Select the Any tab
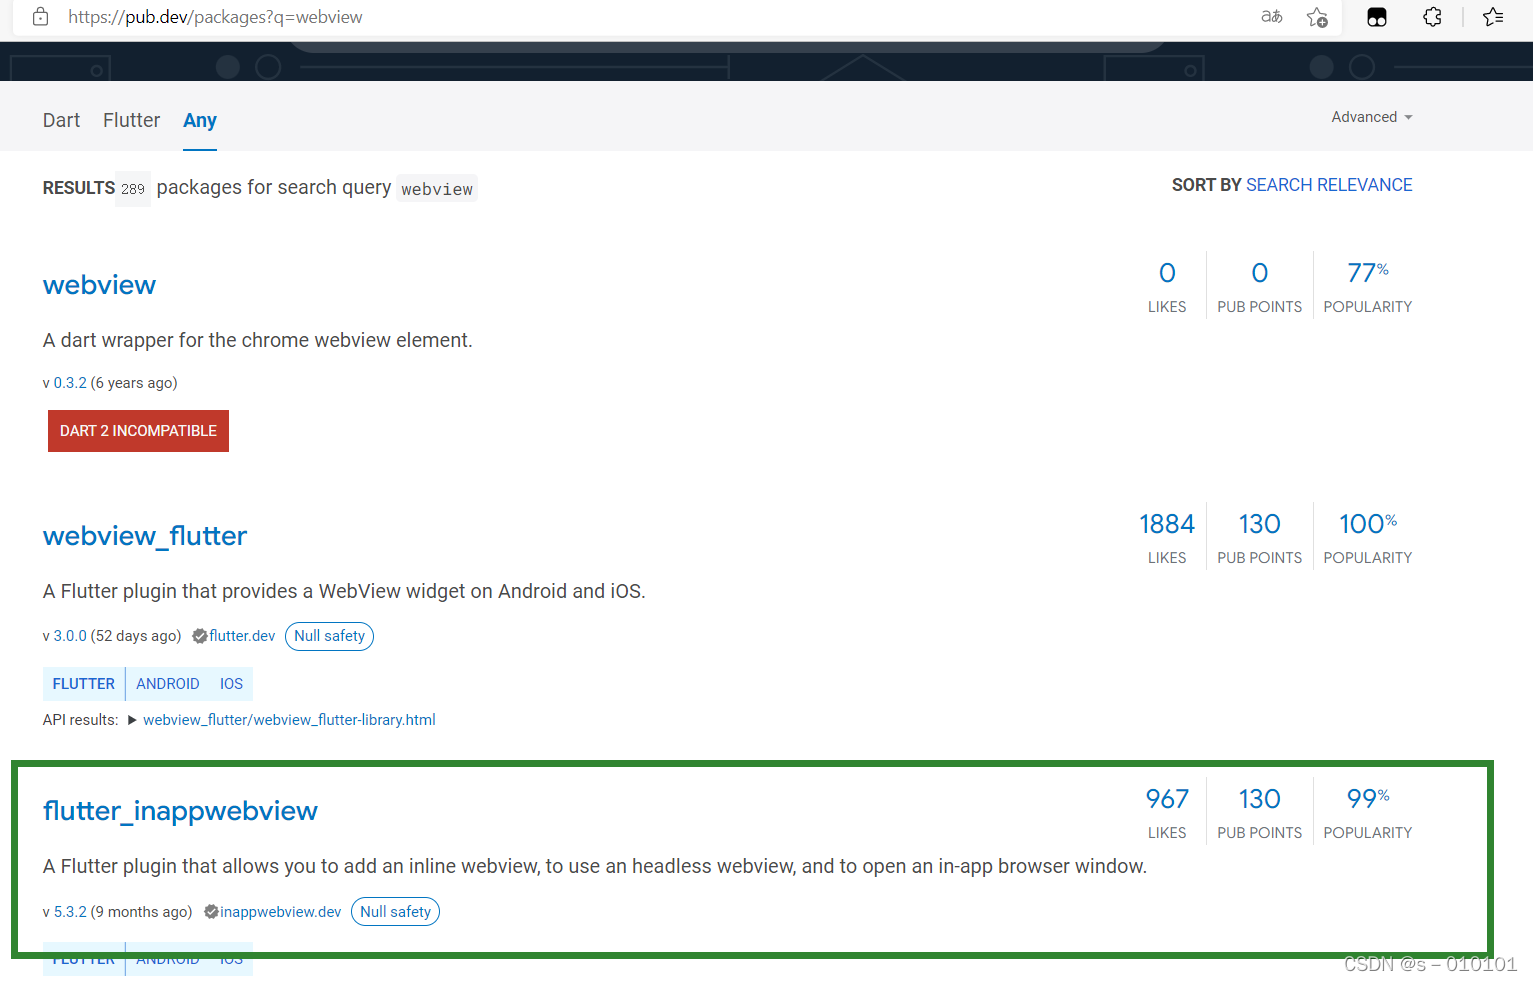The height and width of the screenshot is (981, 1533). coord(200,121)
